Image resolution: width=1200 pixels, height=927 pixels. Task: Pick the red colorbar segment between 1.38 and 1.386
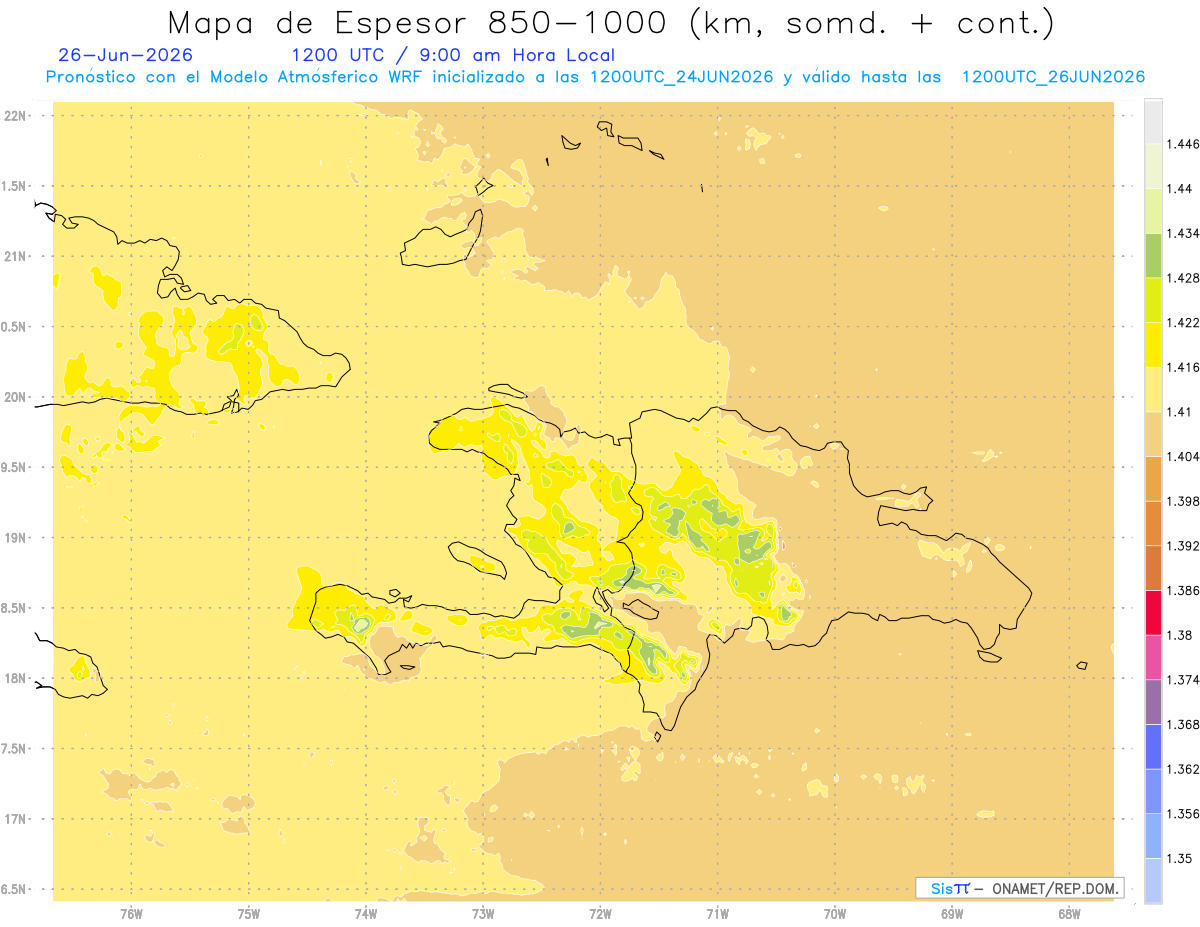point(1153,613)
